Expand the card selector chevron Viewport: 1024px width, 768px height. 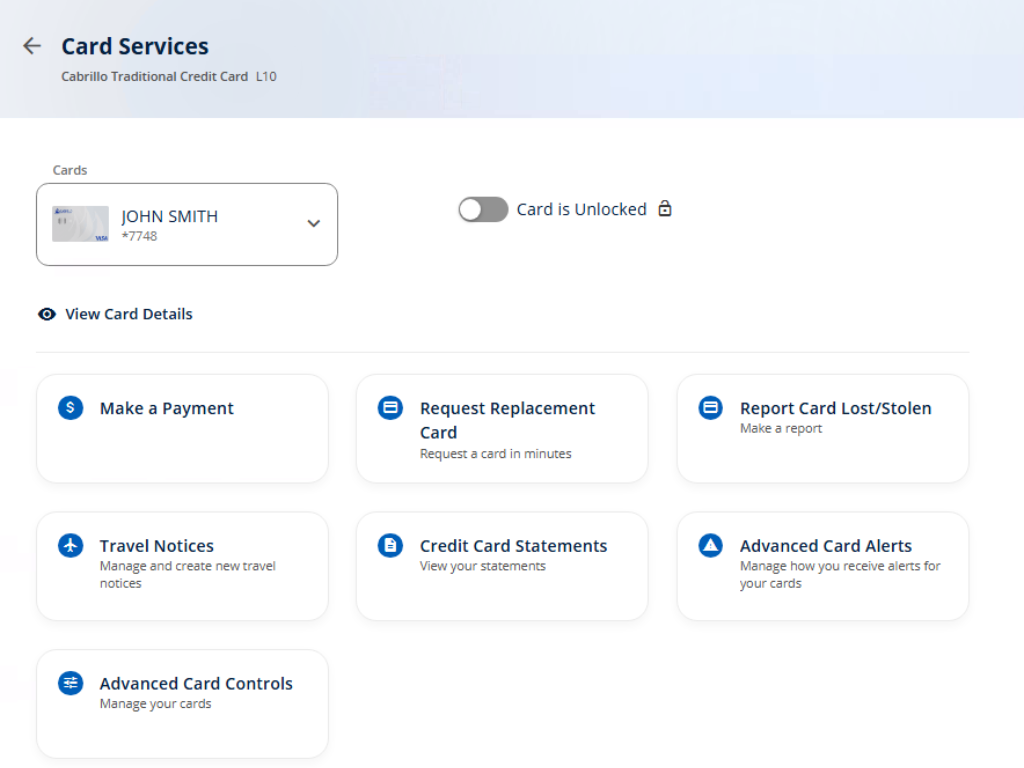tap(313, 224)
